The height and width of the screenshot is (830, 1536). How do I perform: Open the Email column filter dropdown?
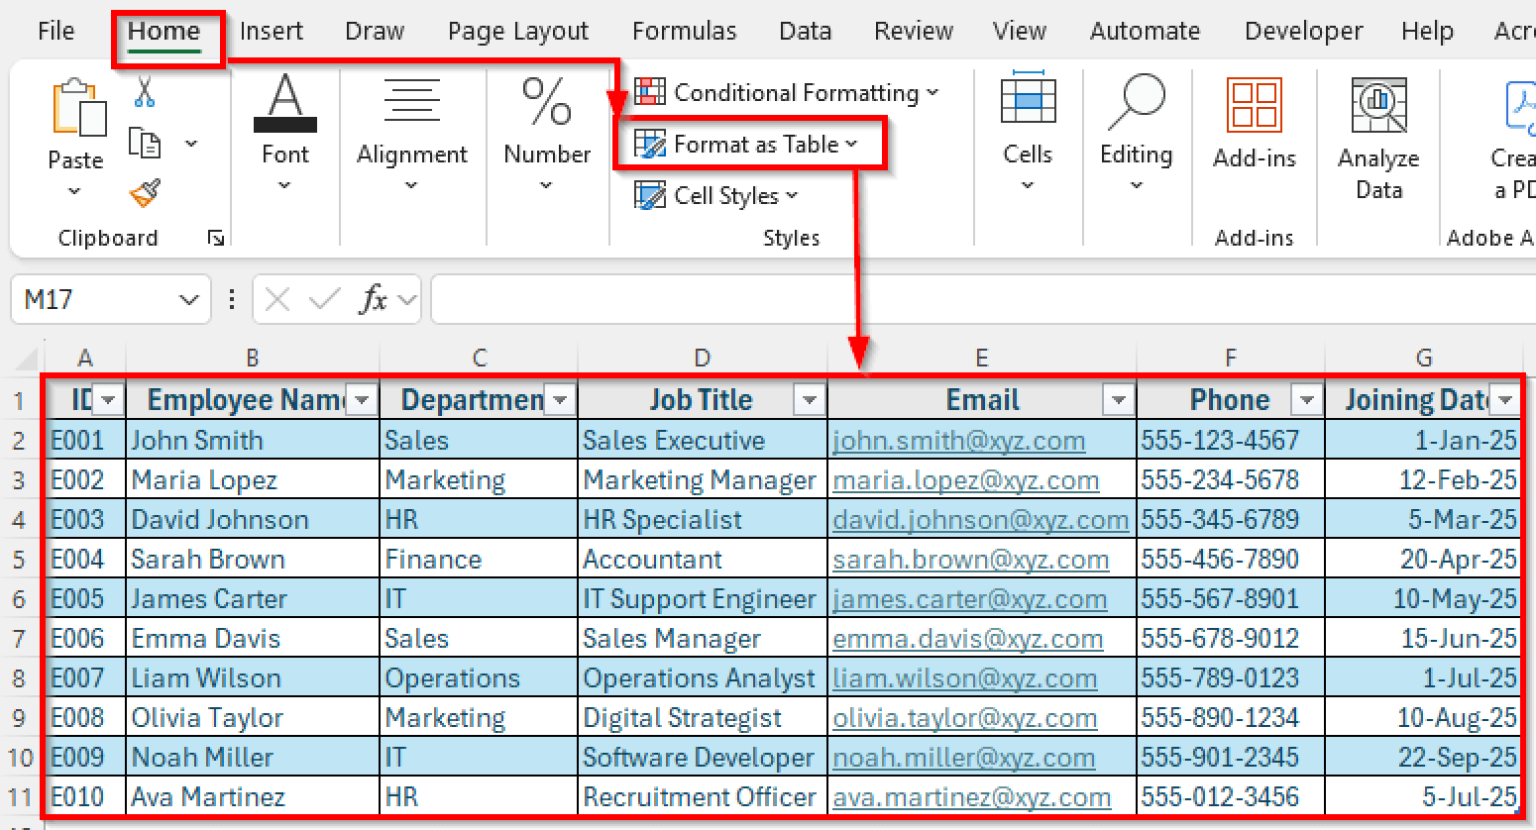pos(1118,401)
